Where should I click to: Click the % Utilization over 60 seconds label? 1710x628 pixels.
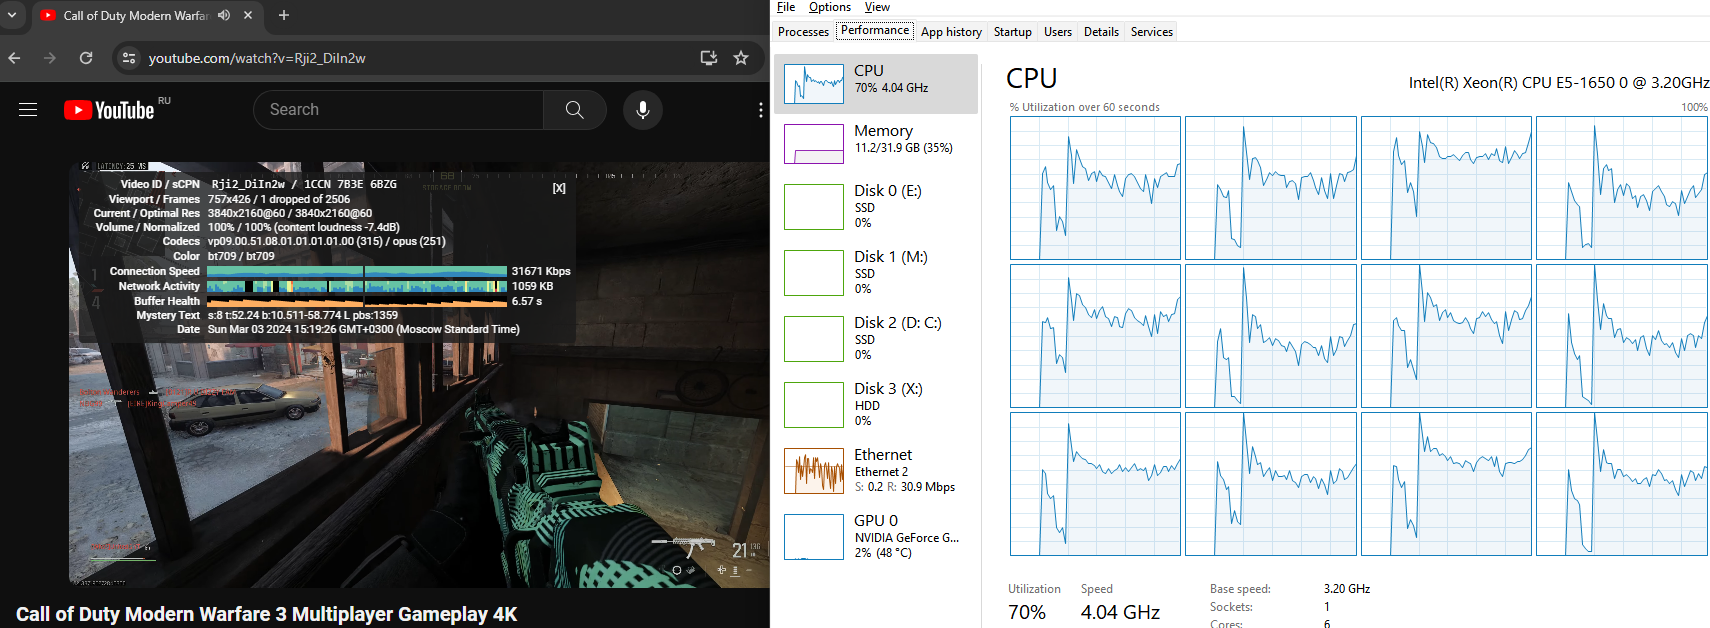click(1084, 107)
